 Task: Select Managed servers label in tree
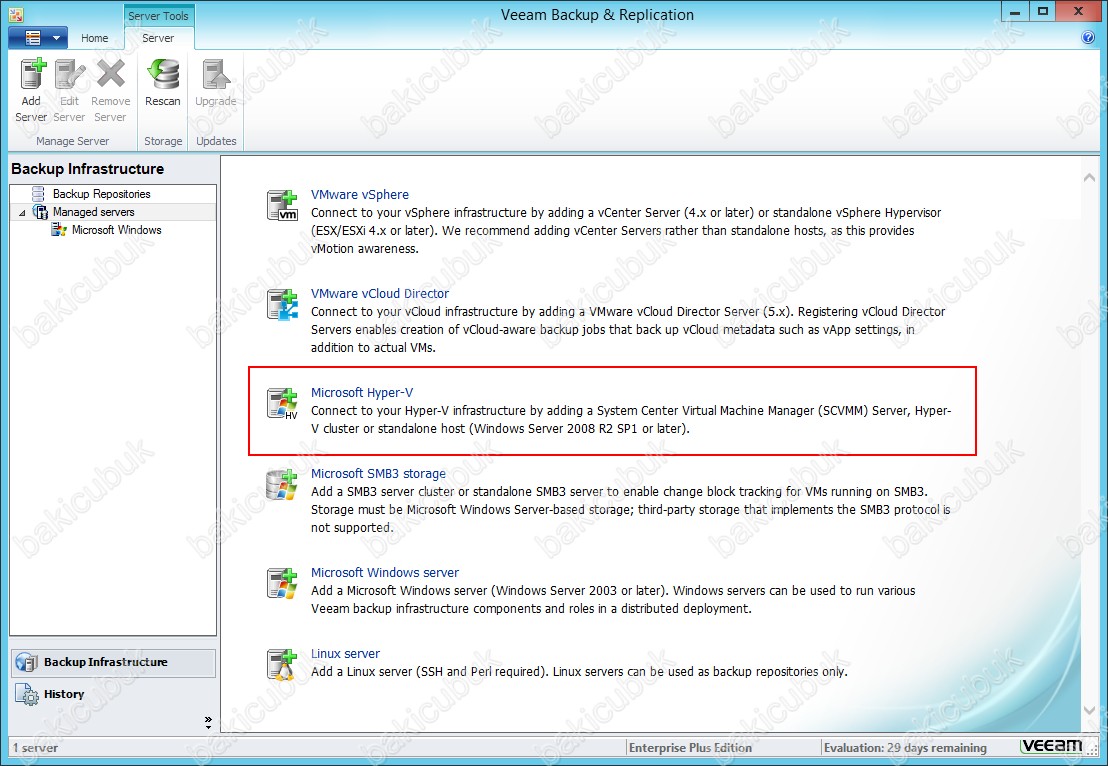93,212
